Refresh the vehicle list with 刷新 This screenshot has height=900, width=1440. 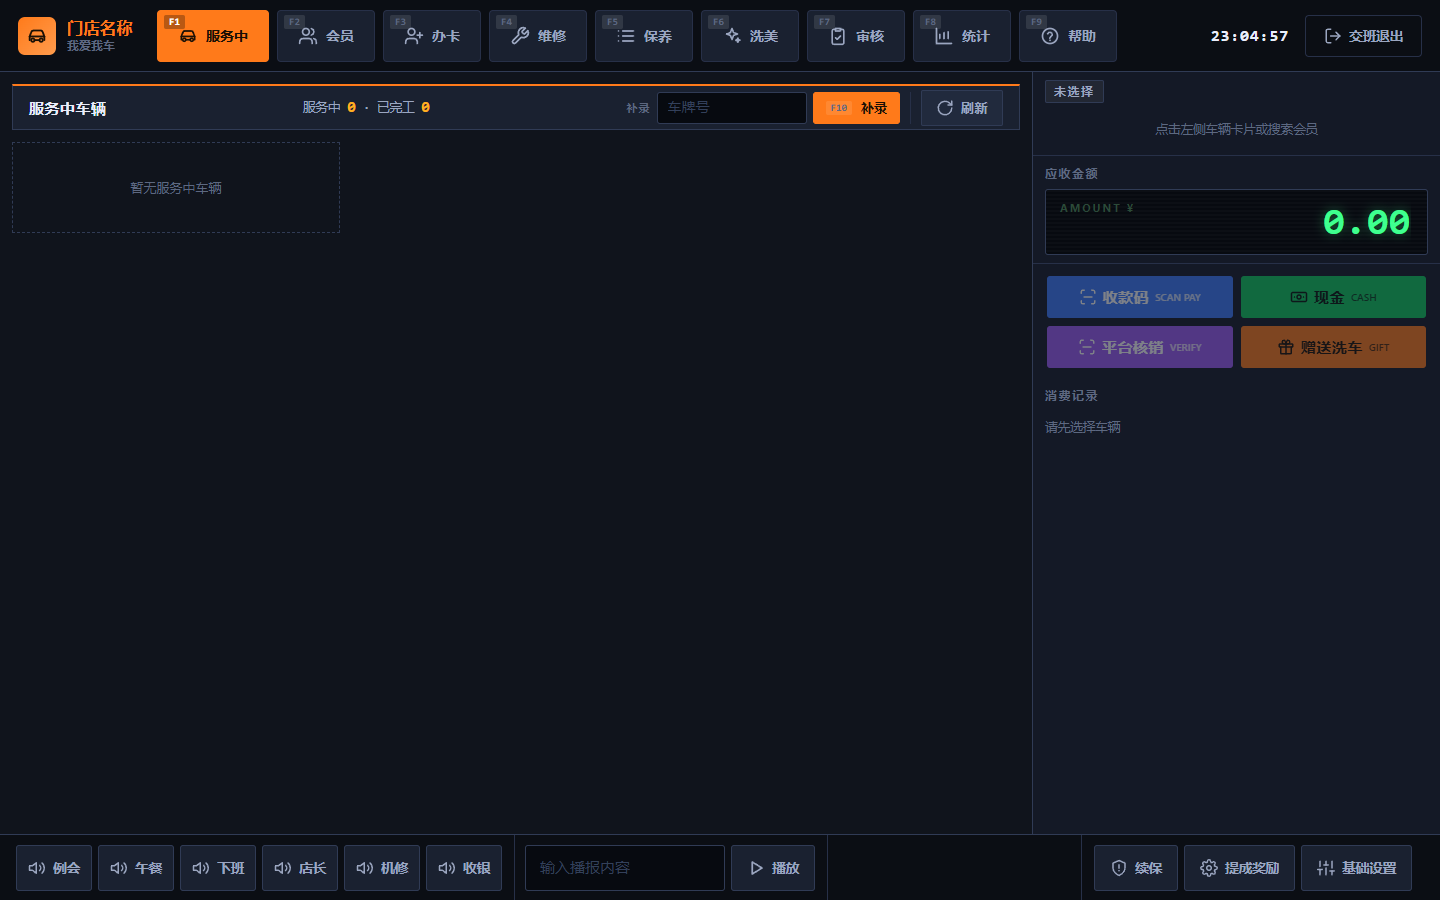(962, 108)
